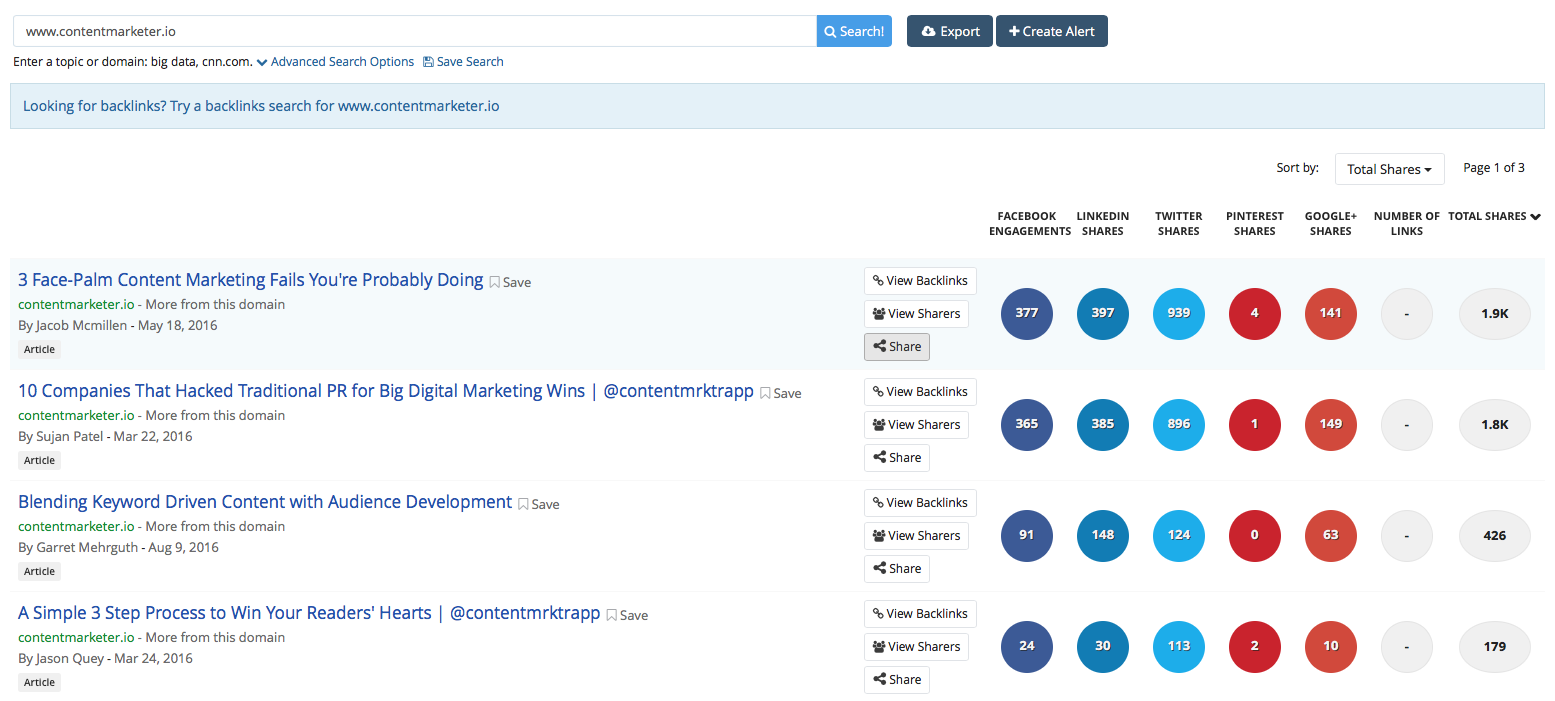Click LinkedIn shares circle showing 30
Image resolution: width=1555 pixels, height=701 pixels.
point(1103,646)
